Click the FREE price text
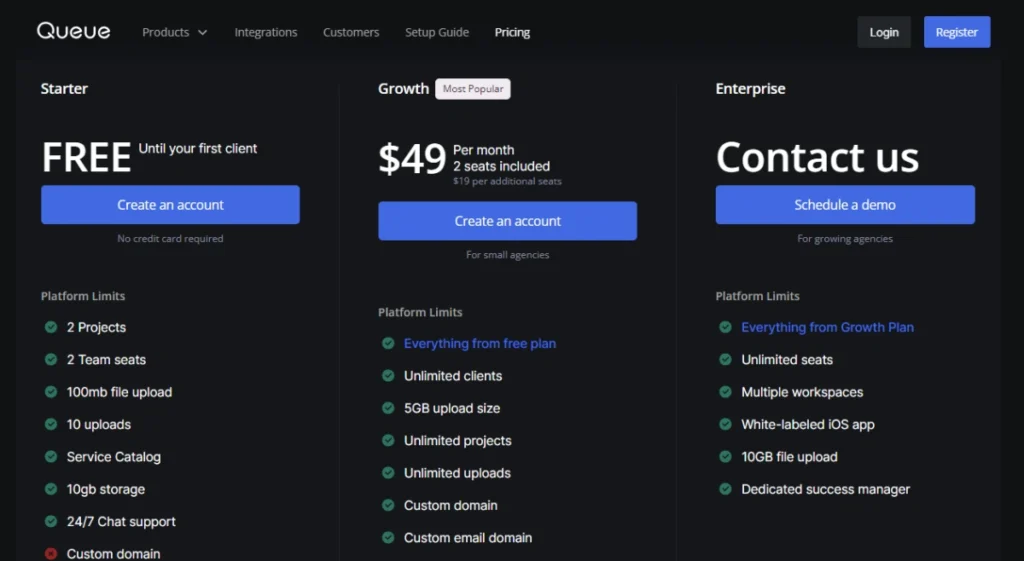 (86, 157)
